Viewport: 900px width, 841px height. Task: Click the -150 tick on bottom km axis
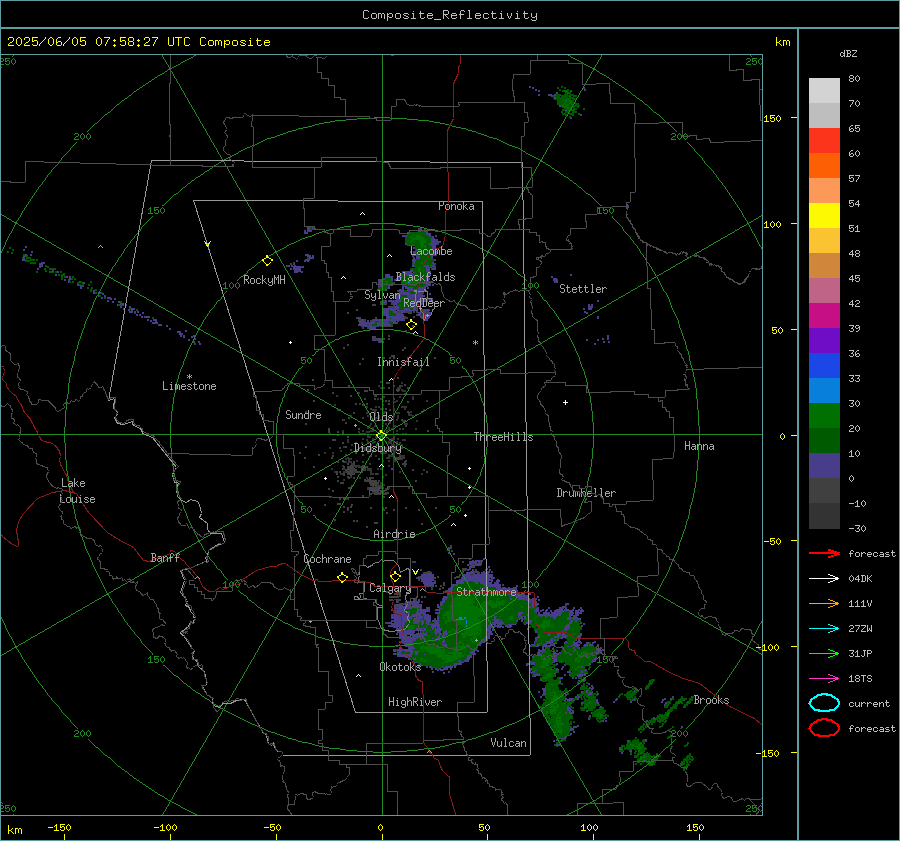point(59,827)
